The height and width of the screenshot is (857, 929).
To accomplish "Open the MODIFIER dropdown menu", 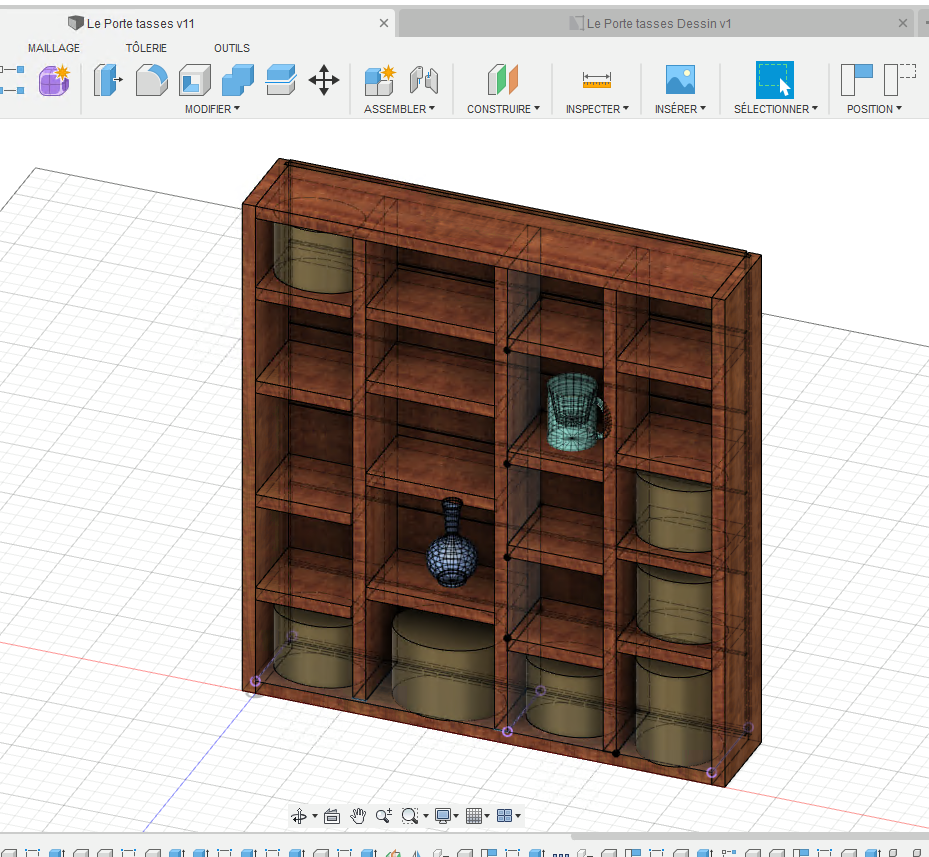I will [212, 109].
